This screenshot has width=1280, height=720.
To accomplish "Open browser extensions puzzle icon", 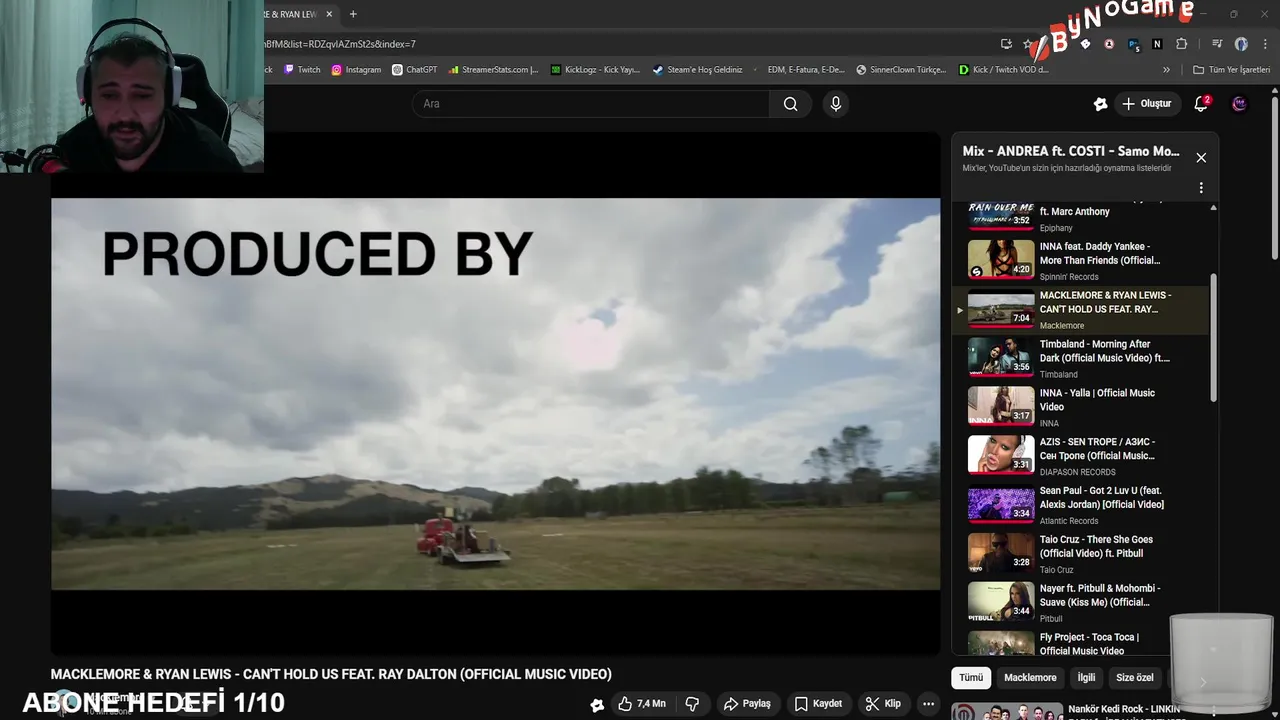I will [x=1182, y=44].
